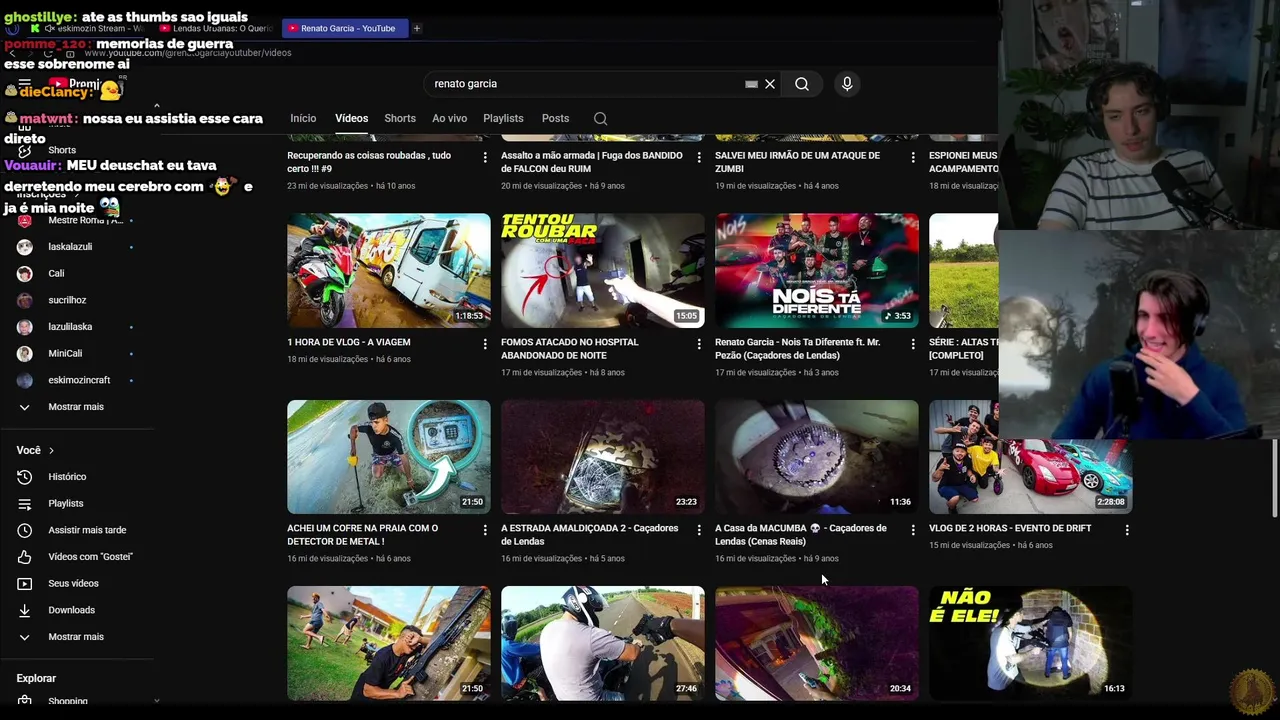Expand subscriptions with Mostrar mais
Image resolution: width=1280 pixels, height=720 pixels.
coord(76,407)
